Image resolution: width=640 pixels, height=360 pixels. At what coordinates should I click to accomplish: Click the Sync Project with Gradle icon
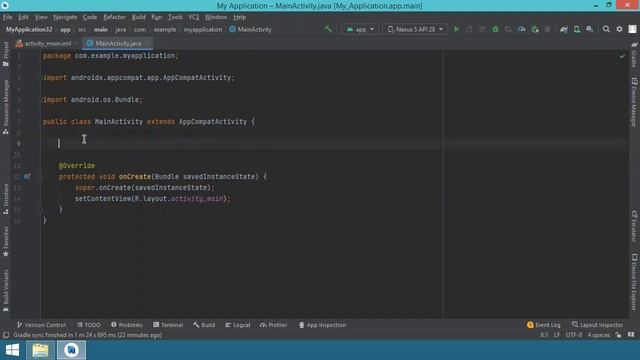click(x=564, y=29)
